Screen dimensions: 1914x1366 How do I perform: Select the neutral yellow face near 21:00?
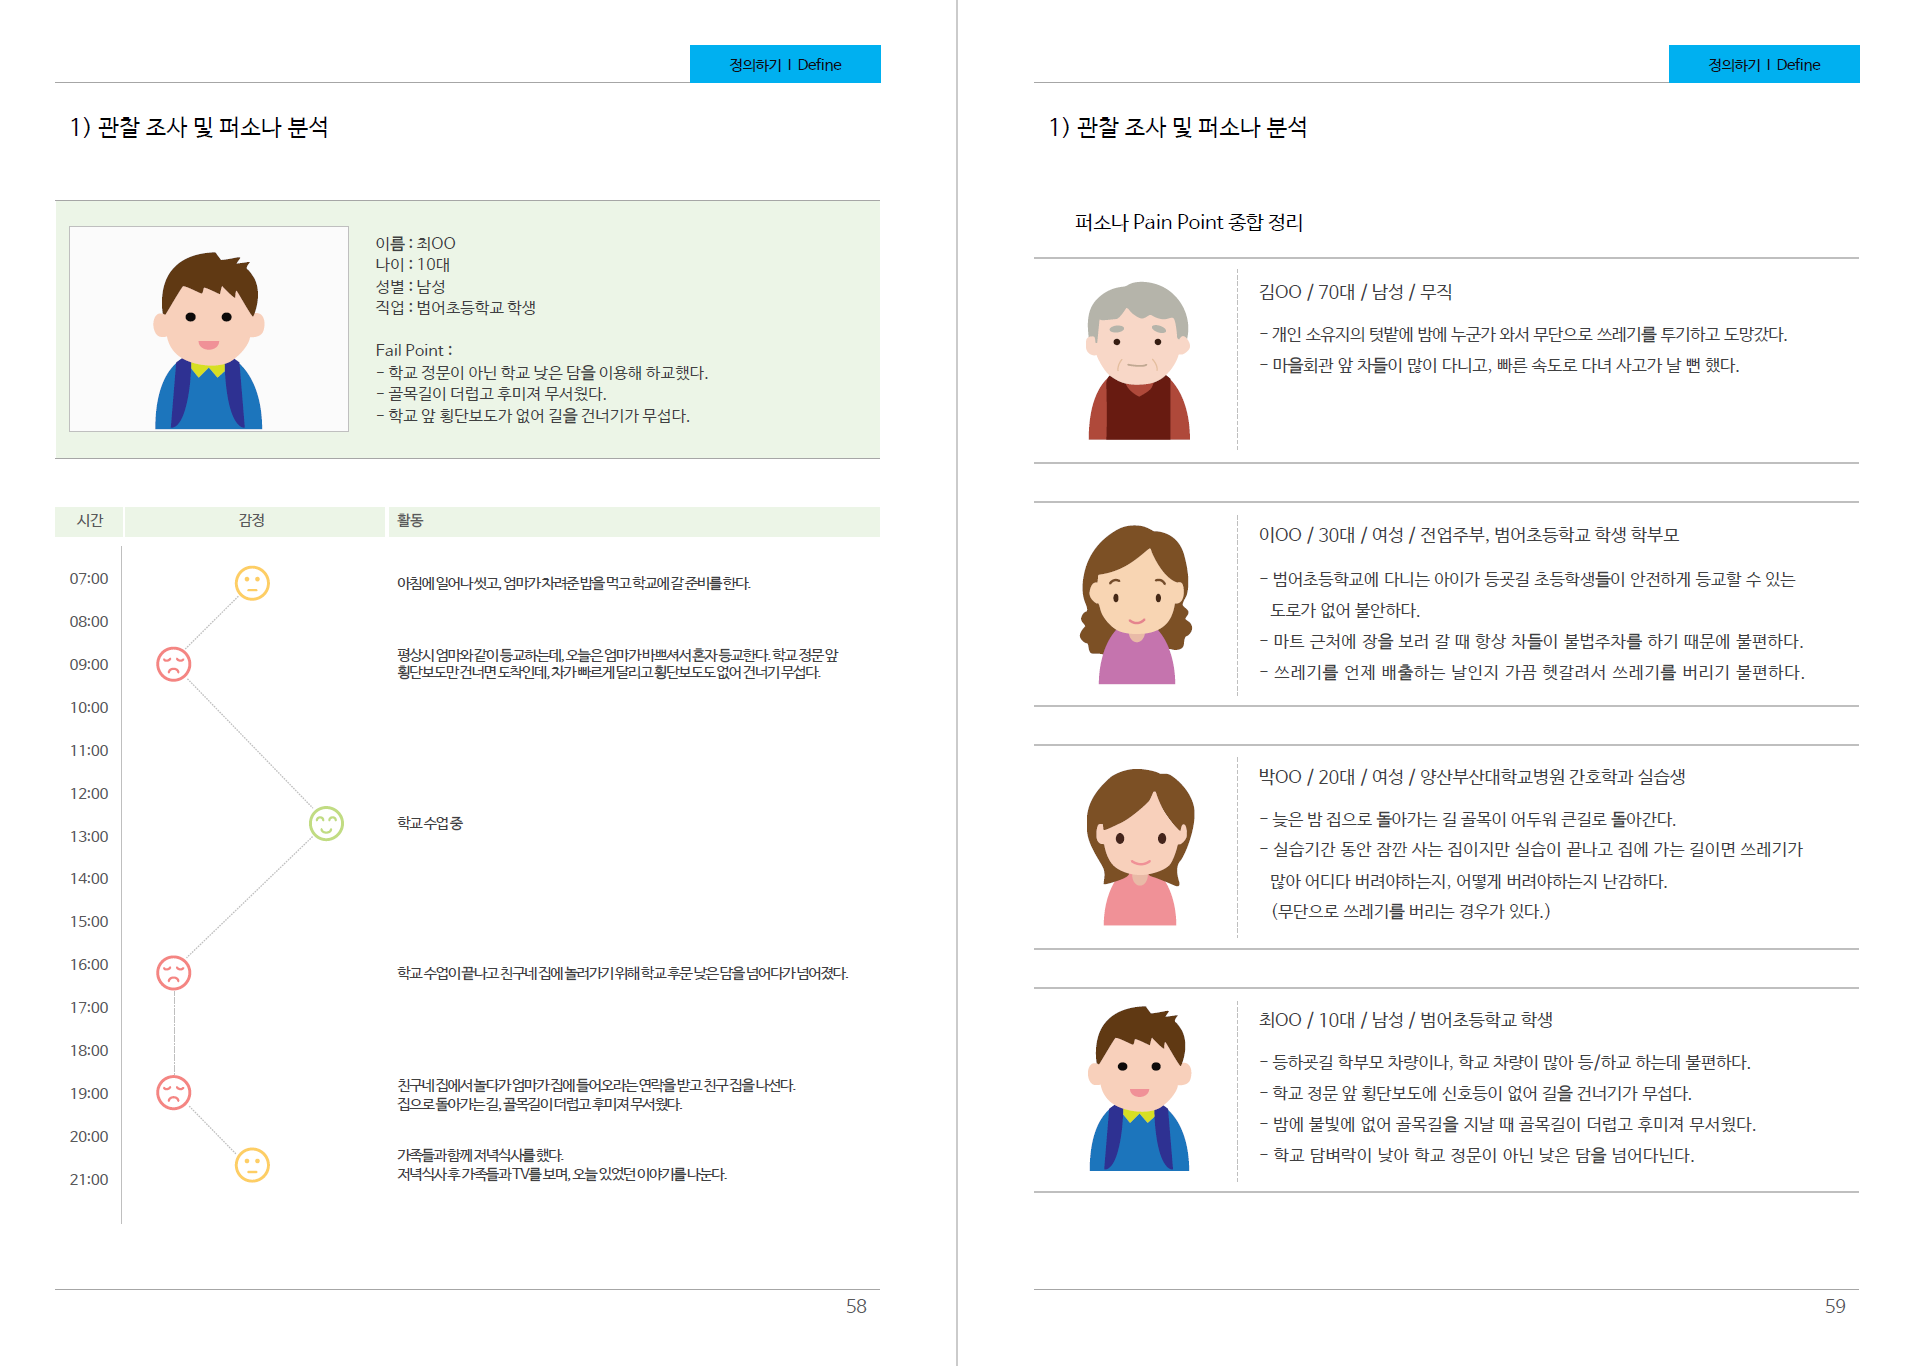(252, 1165)
